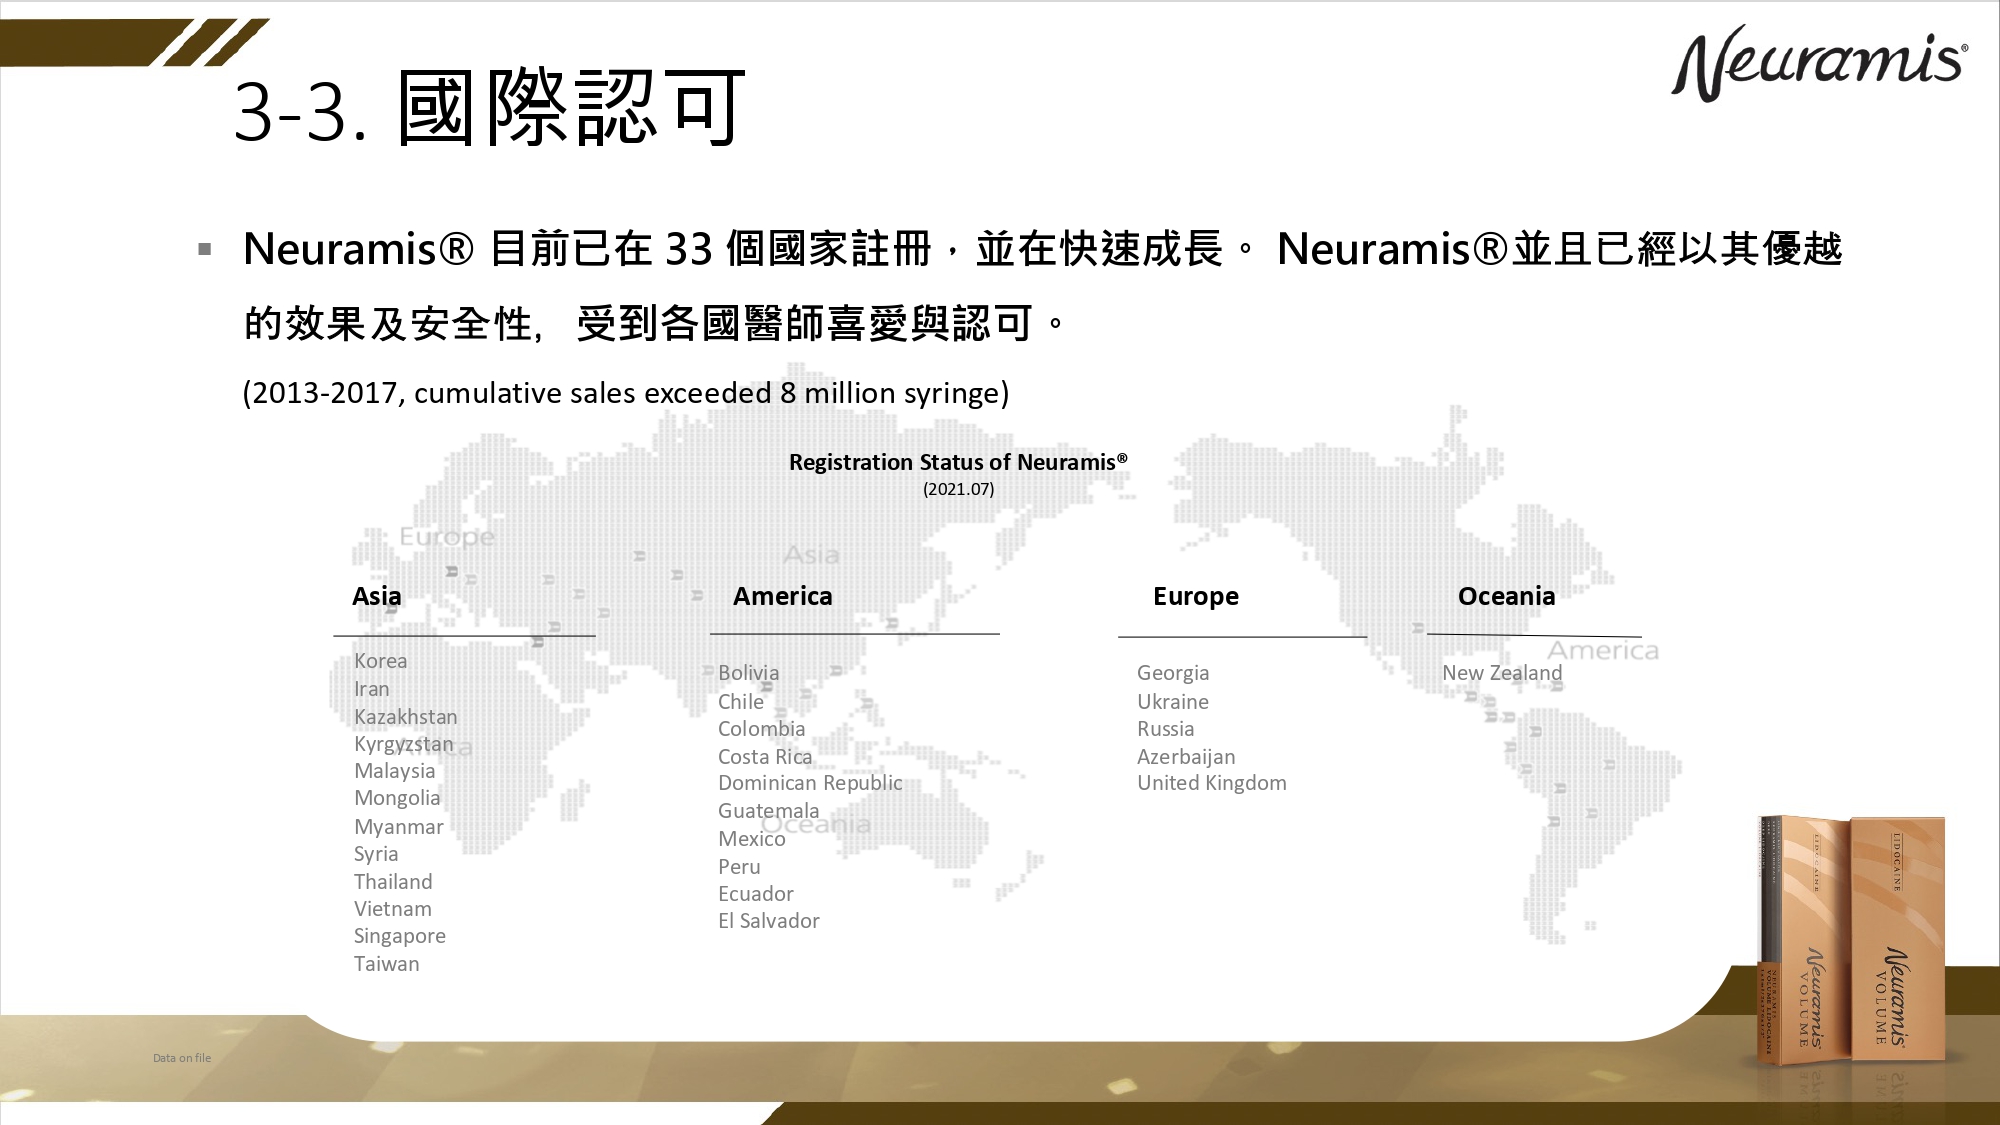
Task: Select "Bolivia" in the America list
Action: pyautogui.click(x=748, y=673)
